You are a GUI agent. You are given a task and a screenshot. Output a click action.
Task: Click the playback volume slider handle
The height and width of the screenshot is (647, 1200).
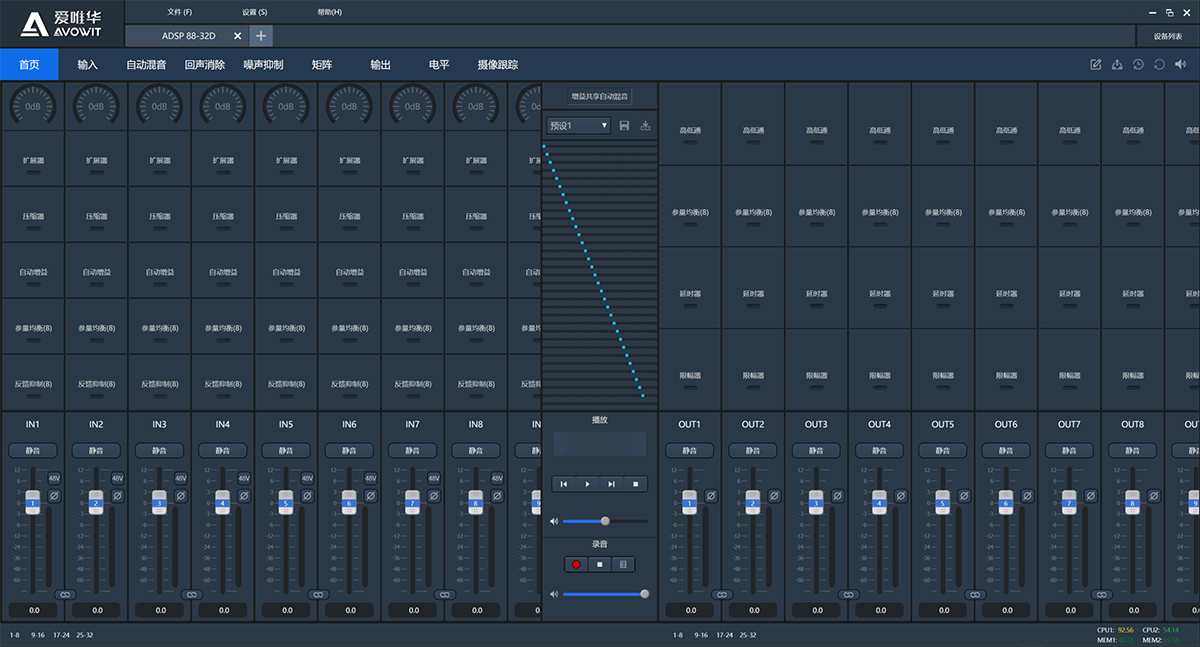tap(605, 521)
